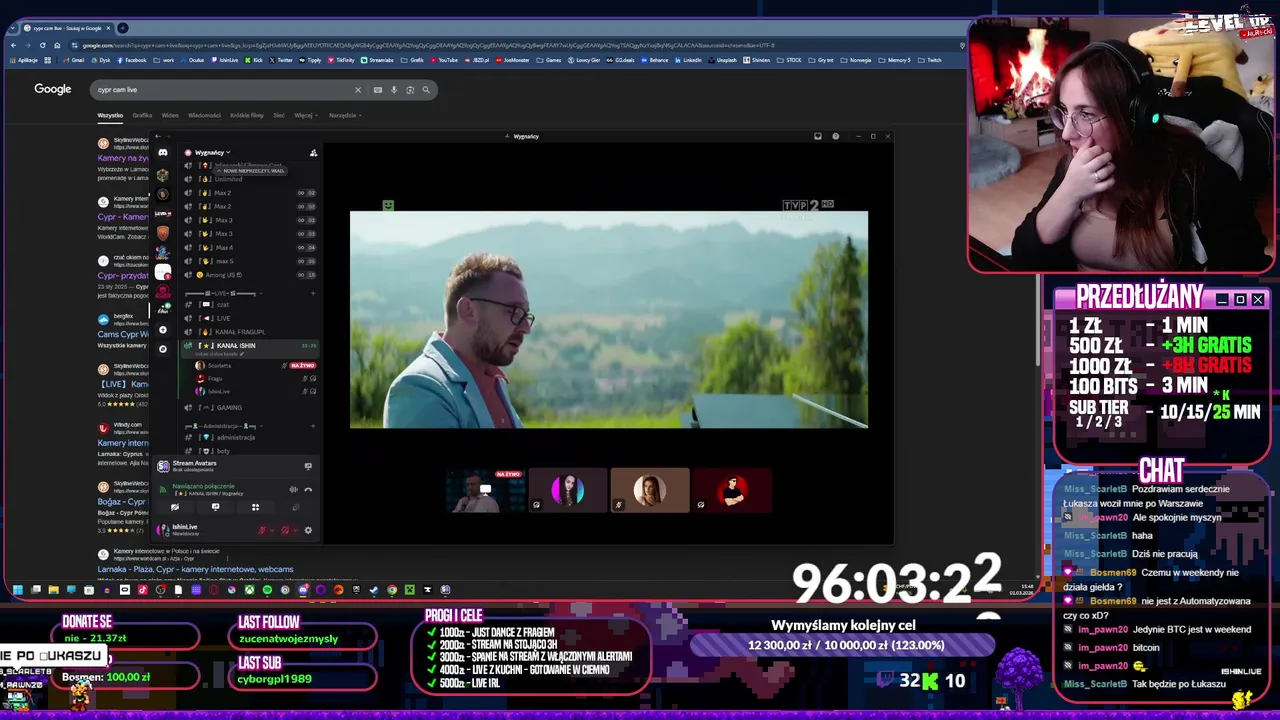Open Discord activities grid button
Image resolution: width=1280 pixels, height=720 pixels.
tap(255, 507)
